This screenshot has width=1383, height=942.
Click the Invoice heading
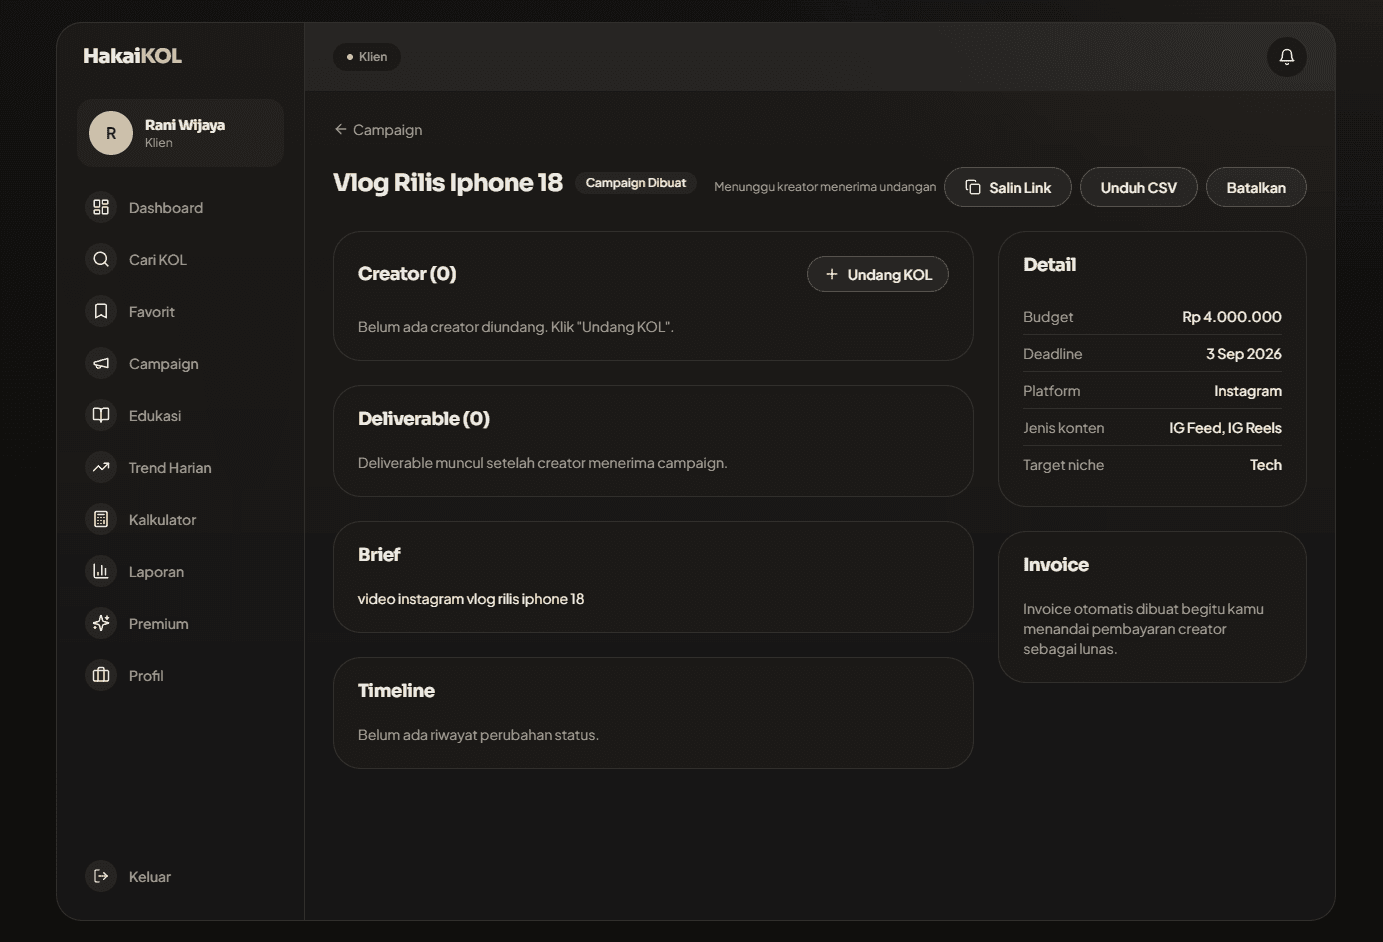pos(1056,565)
